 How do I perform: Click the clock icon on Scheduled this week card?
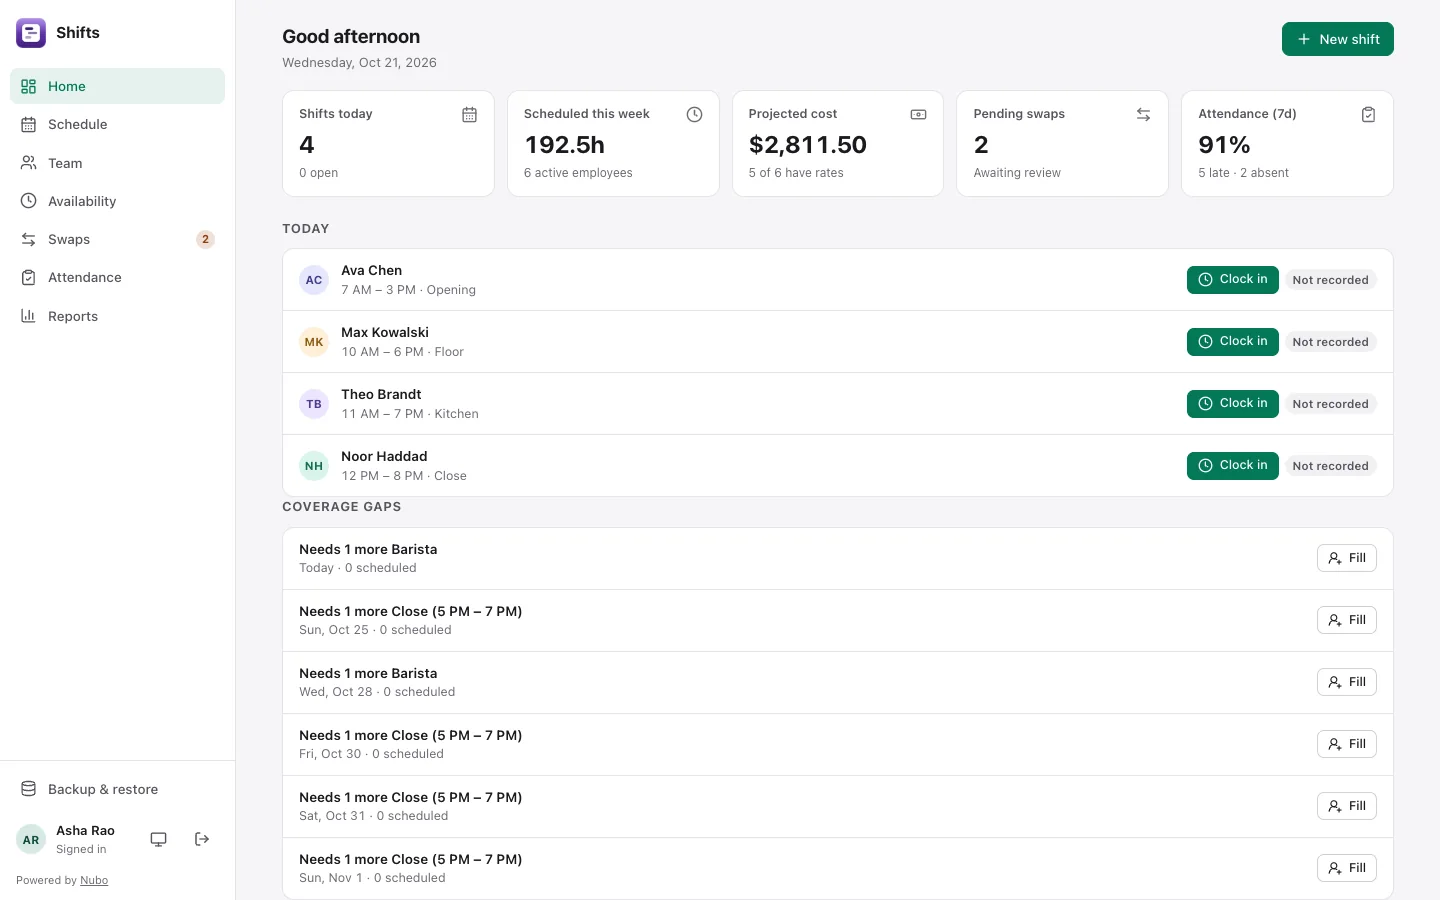[x=694, y=115]
